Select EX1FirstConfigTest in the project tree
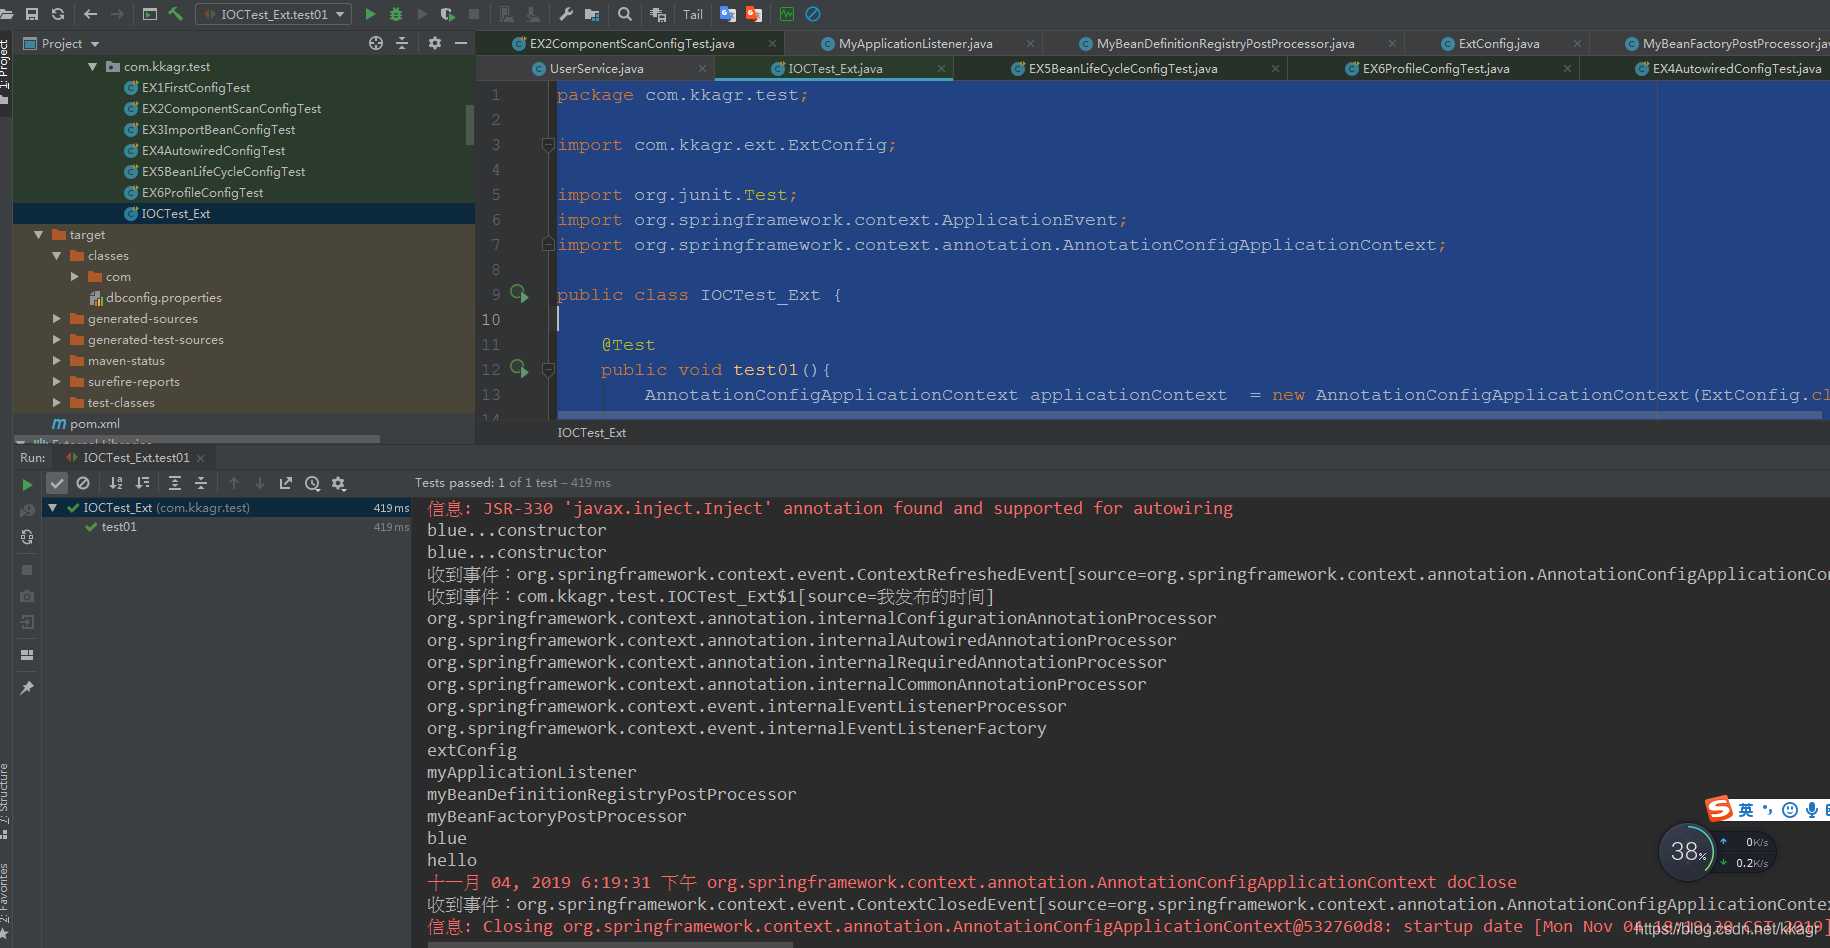Image resolution: width=1830 pixels, height=948 pixels. coord(196,88)
